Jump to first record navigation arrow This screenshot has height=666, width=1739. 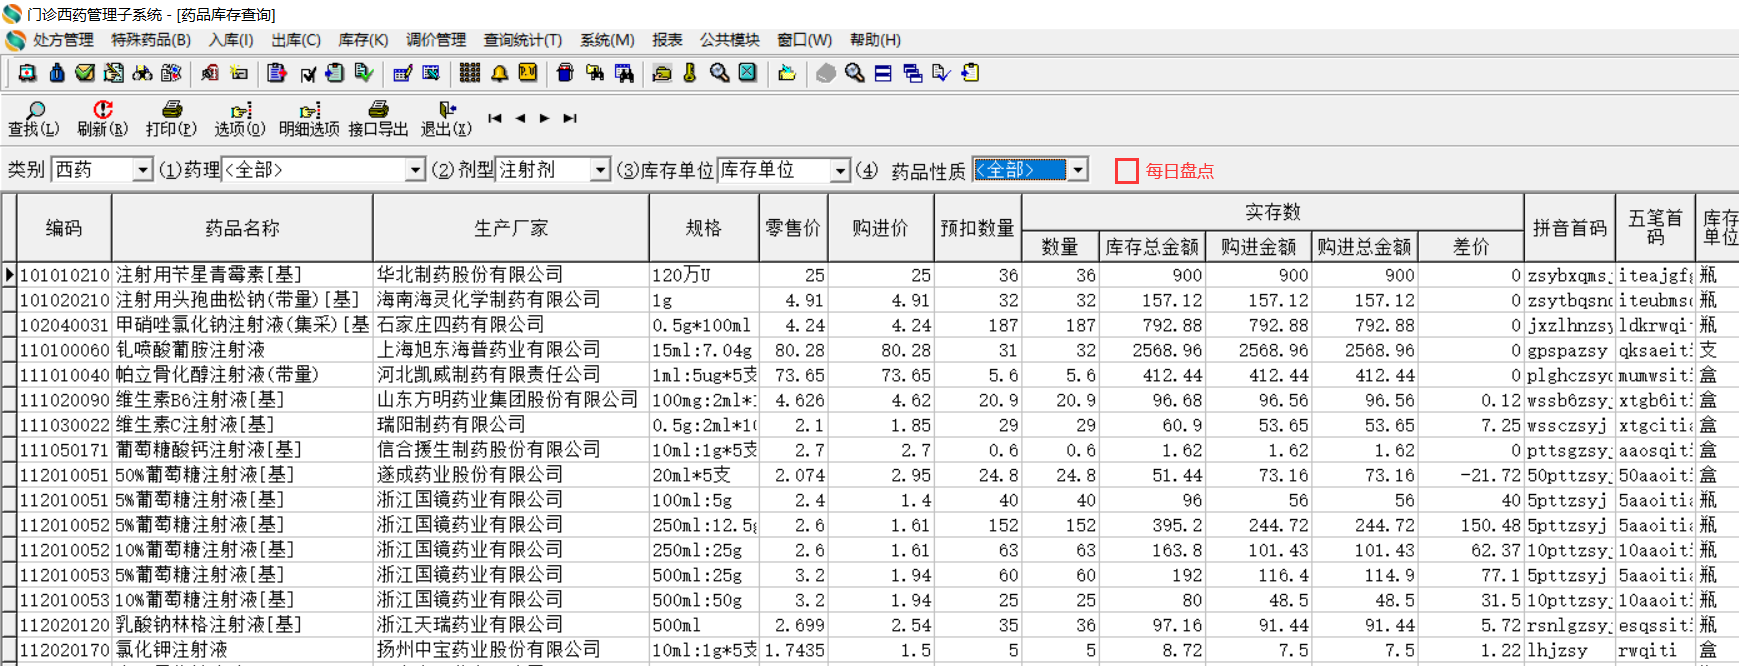(494, 118)
